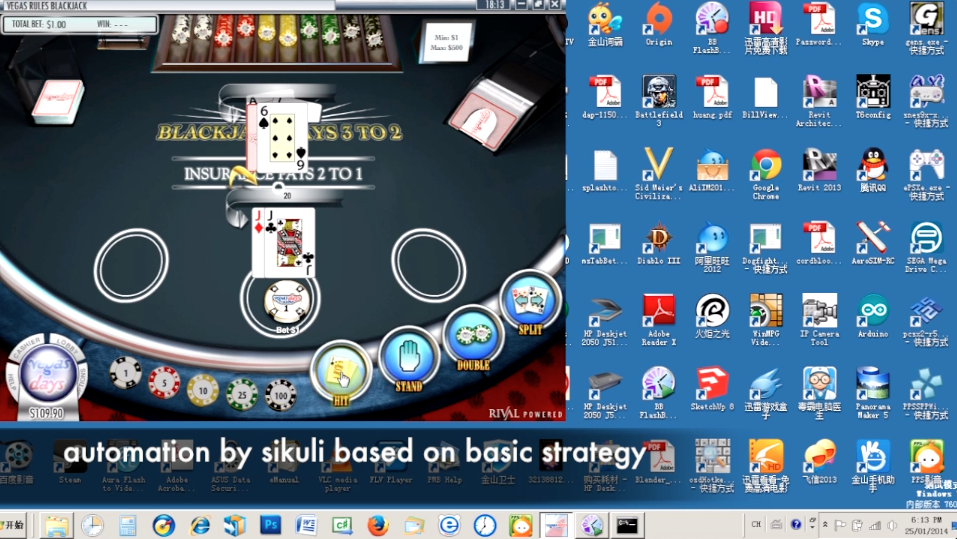Stand with the hand icon button
The image size is (957, 539).
[x=408, y=361]
